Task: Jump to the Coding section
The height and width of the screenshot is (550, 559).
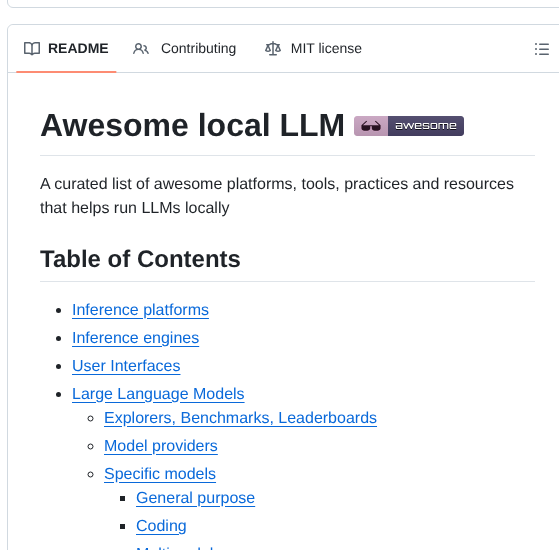Action: 161,526
